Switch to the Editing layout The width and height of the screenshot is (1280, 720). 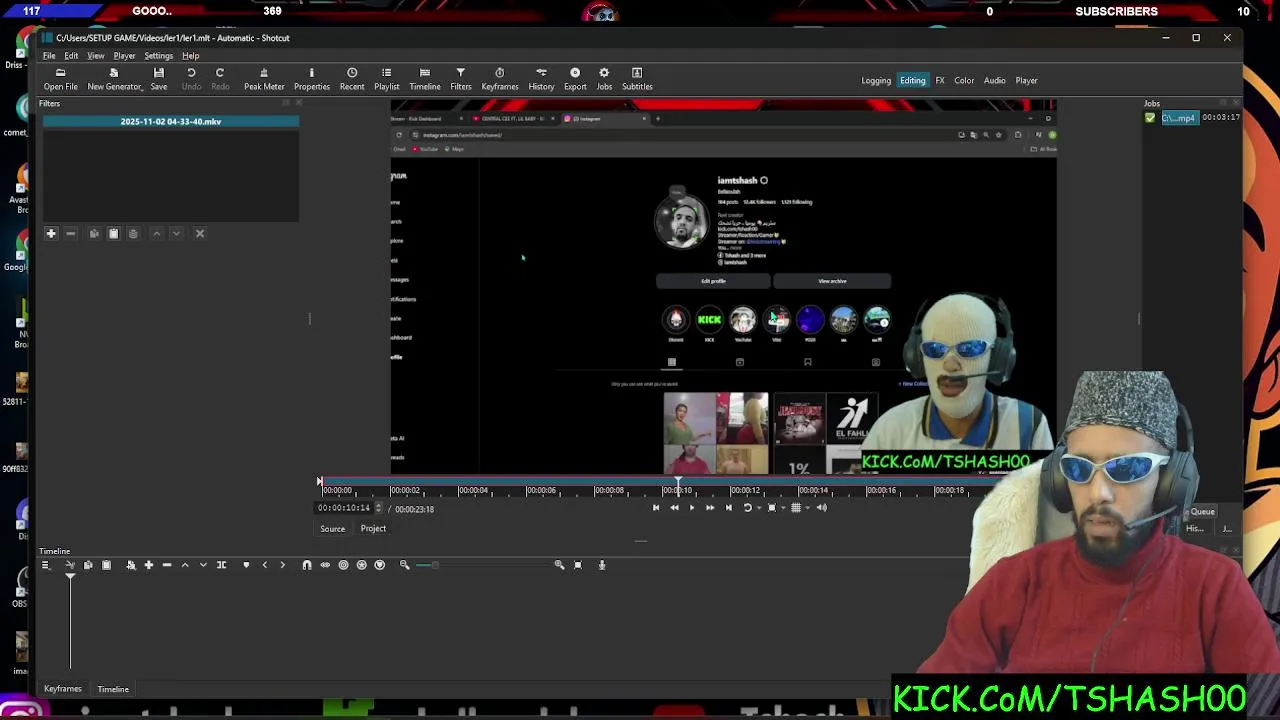(x=912, y=80)
